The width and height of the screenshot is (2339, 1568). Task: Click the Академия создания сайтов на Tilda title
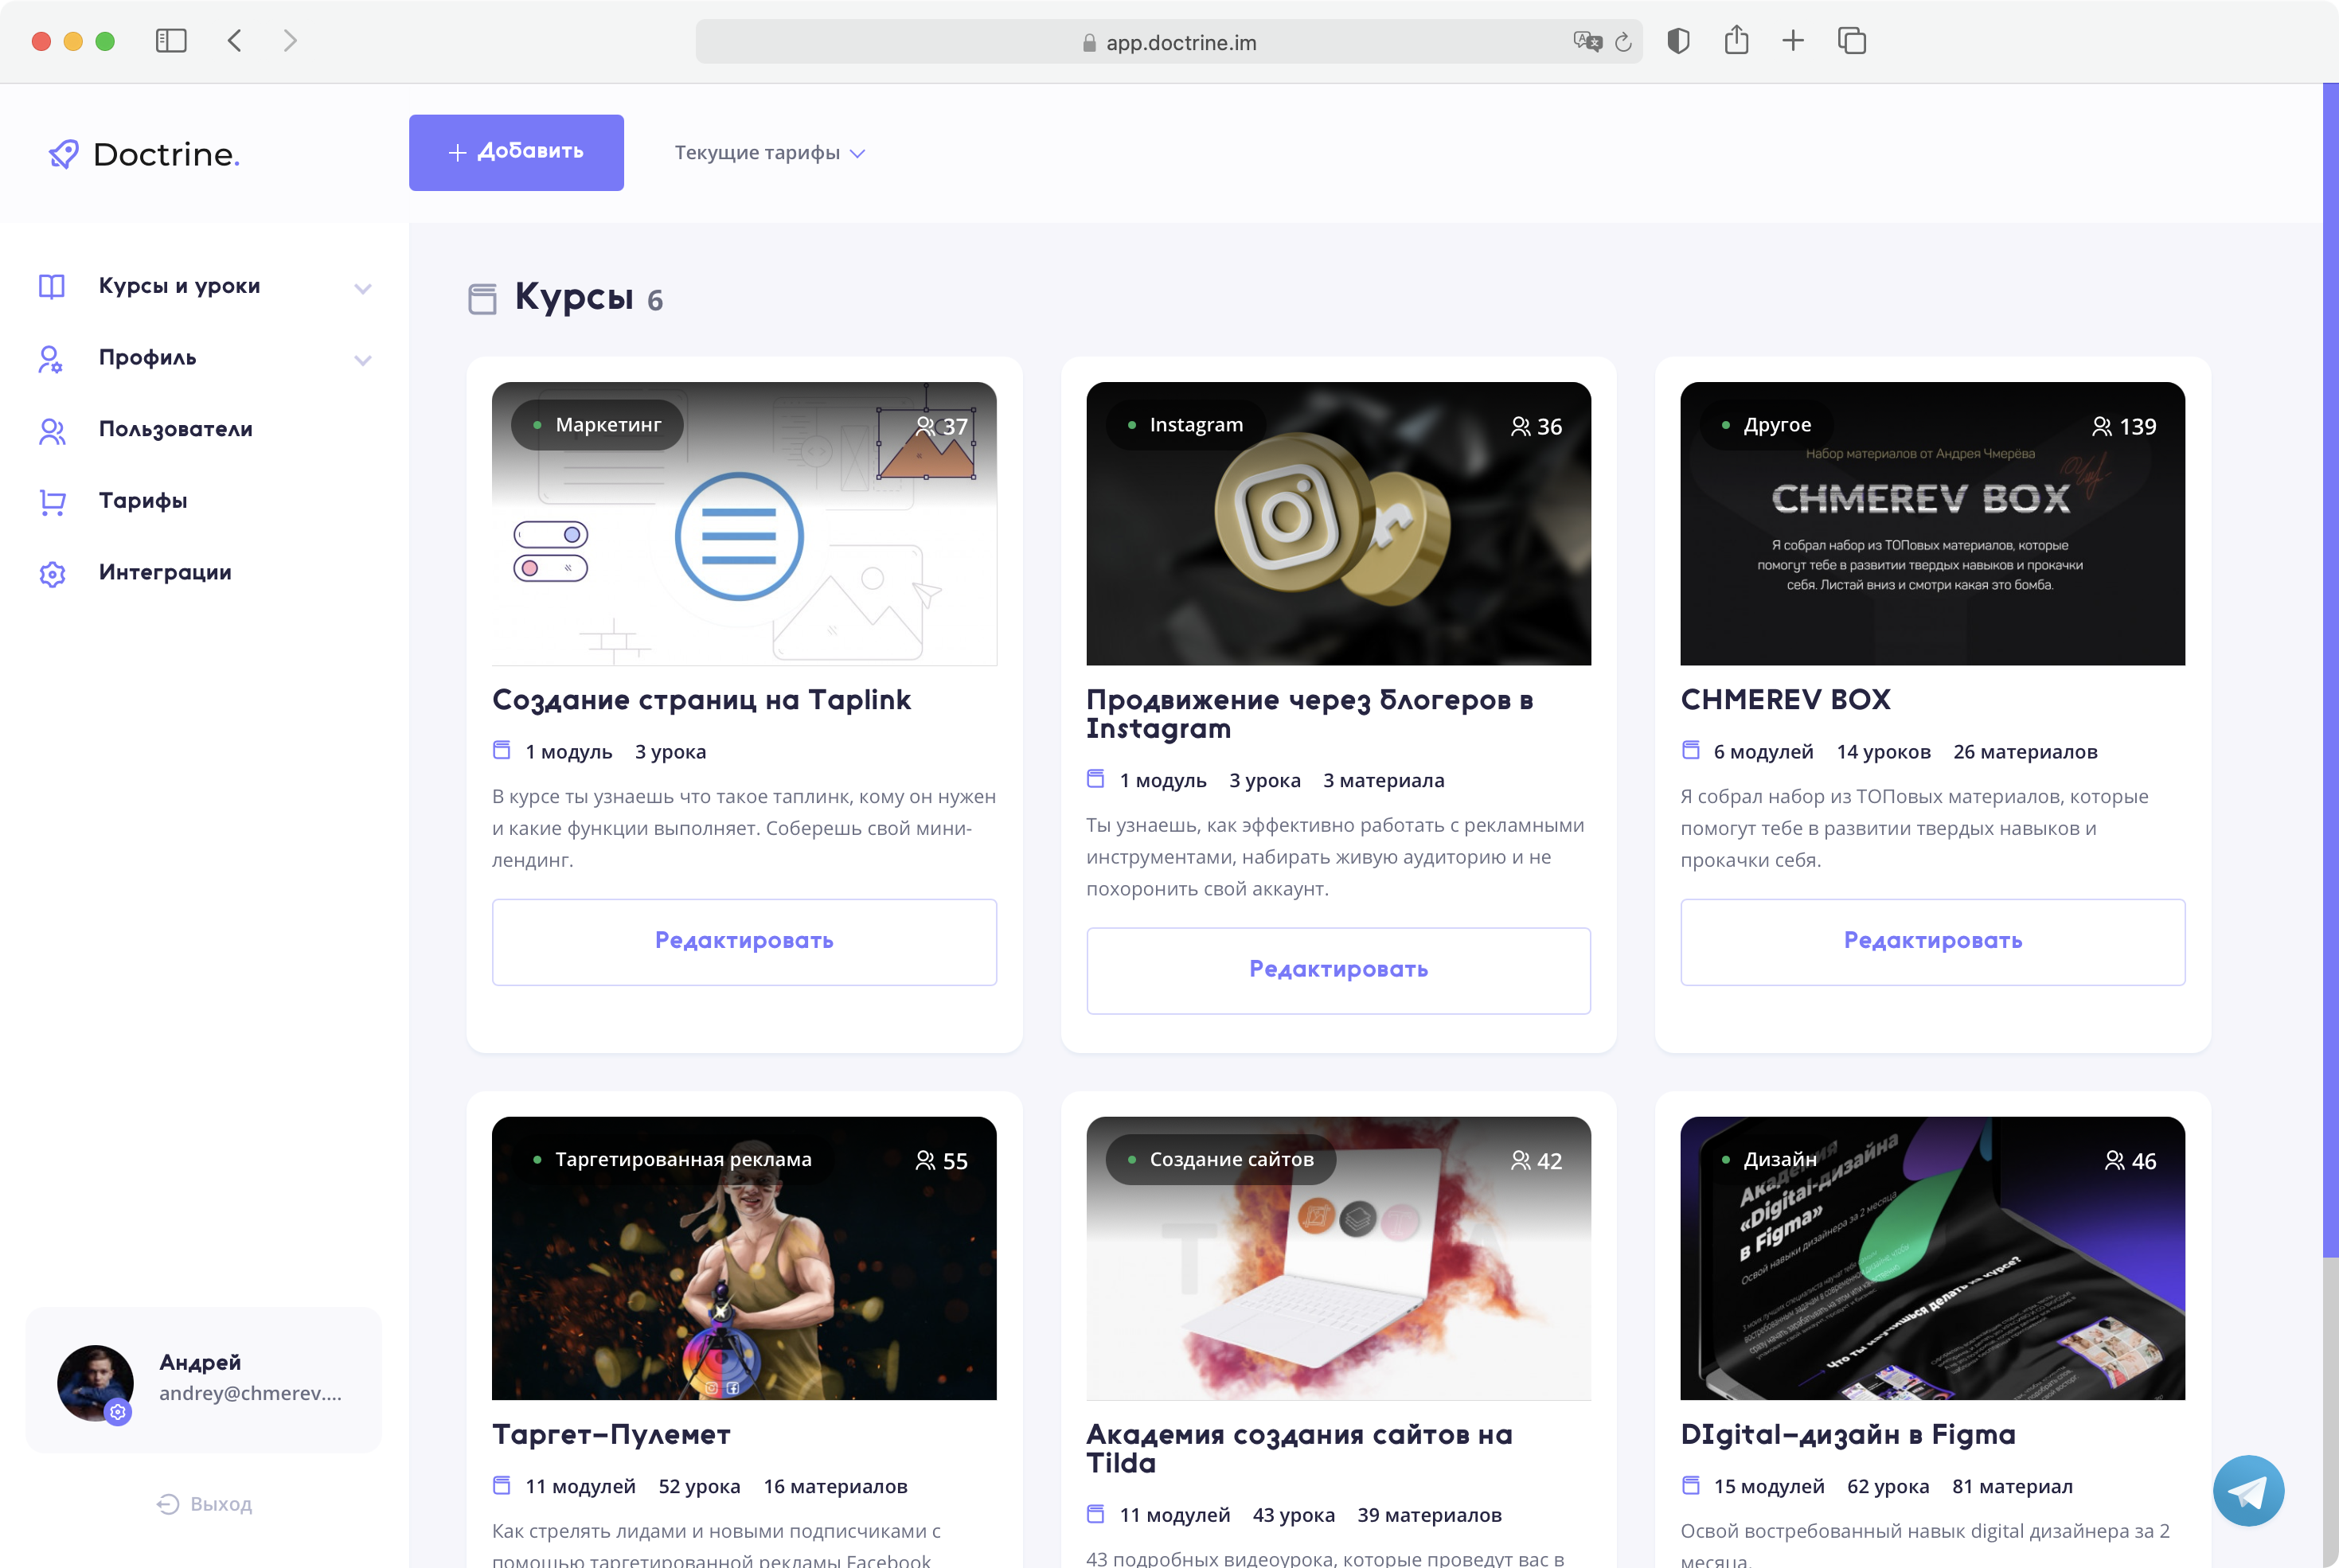coord(1299,1449)
